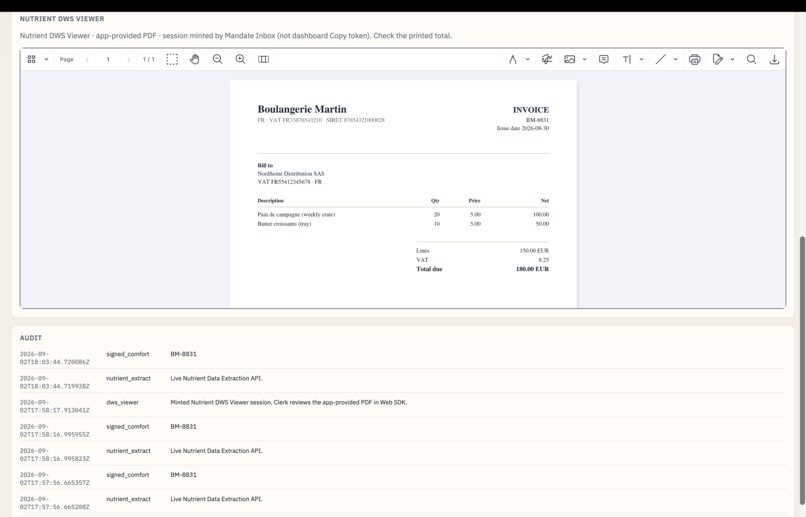Click 'Butter croissants (tray)' line item
Screen dimensions: 806x517
coord(284,224)
